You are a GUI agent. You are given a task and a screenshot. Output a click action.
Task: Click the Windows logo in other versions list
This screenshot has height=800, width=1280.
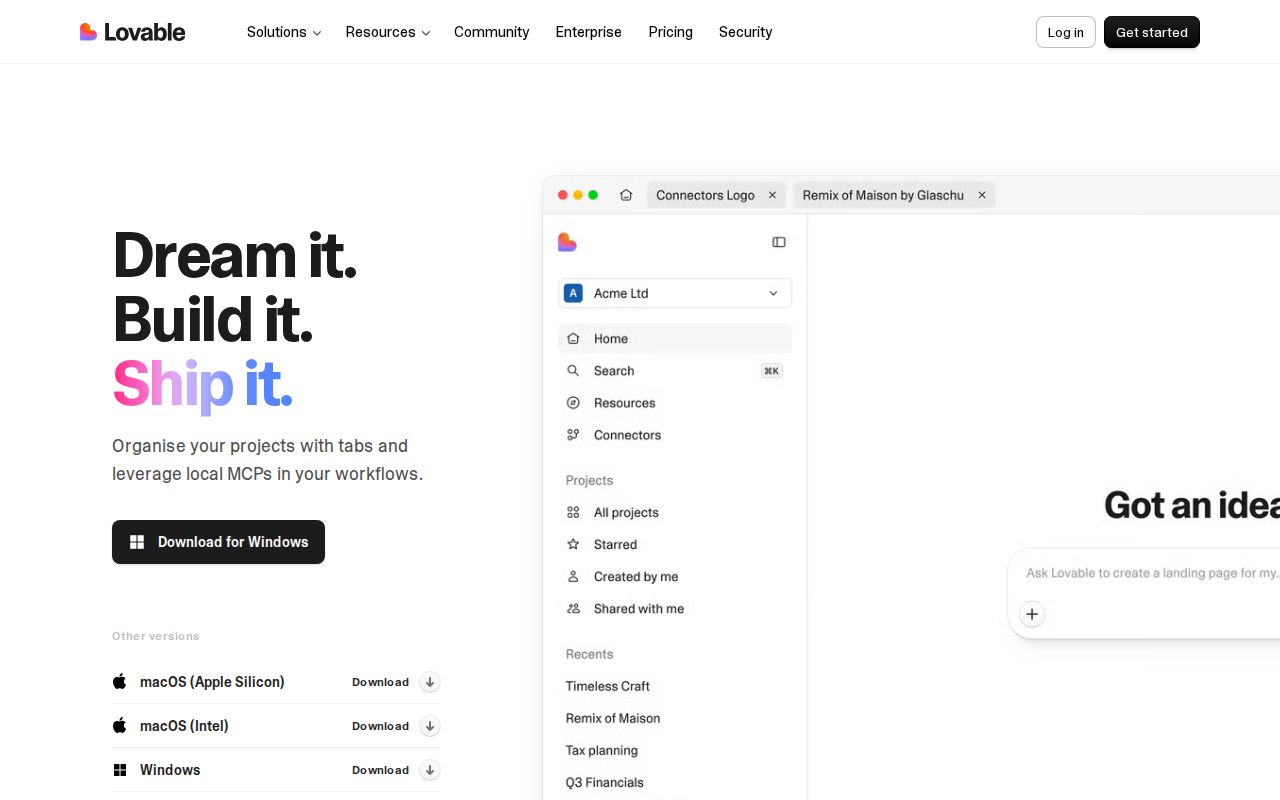(120, 770)
